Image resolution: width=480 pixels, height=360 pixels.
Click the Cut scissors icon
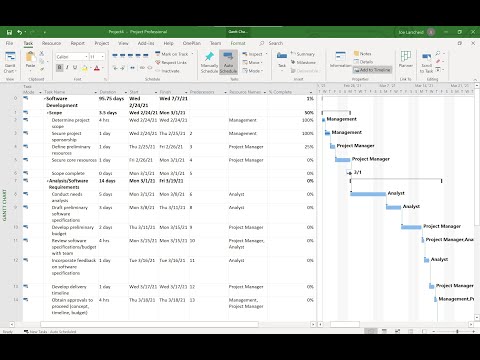coord(42,53)
